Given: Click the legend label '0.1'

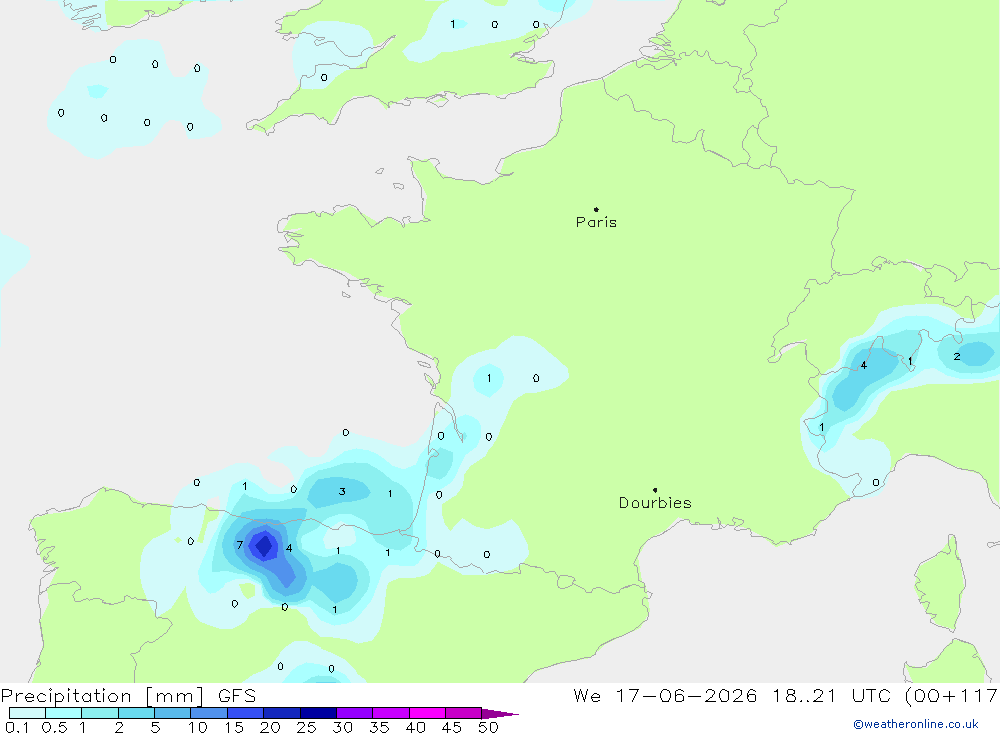Looking at the screenshot, I should (17, 727).
